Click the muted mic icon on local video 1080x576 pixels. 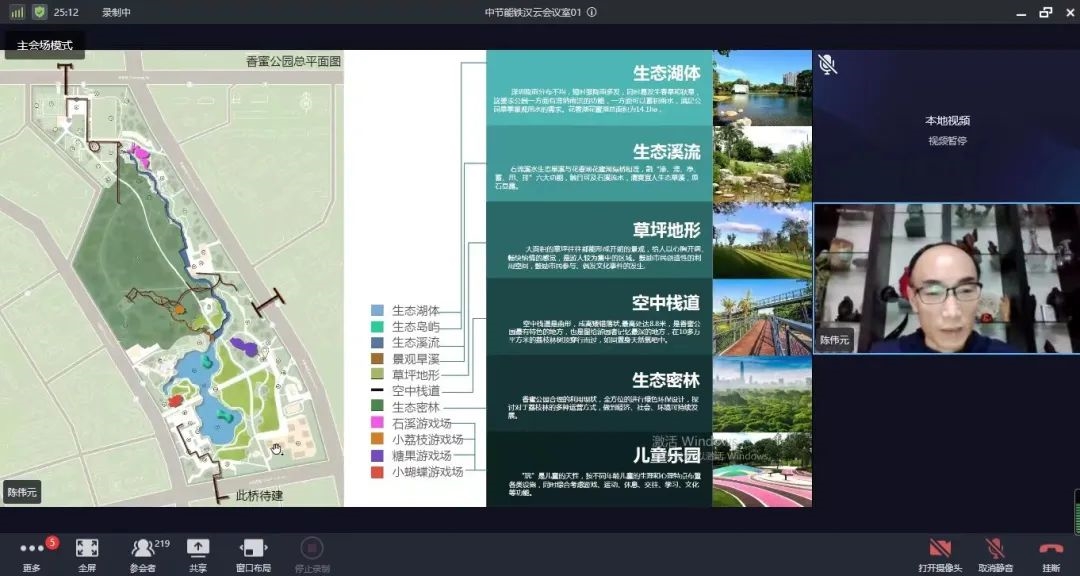tap(827, 65)
